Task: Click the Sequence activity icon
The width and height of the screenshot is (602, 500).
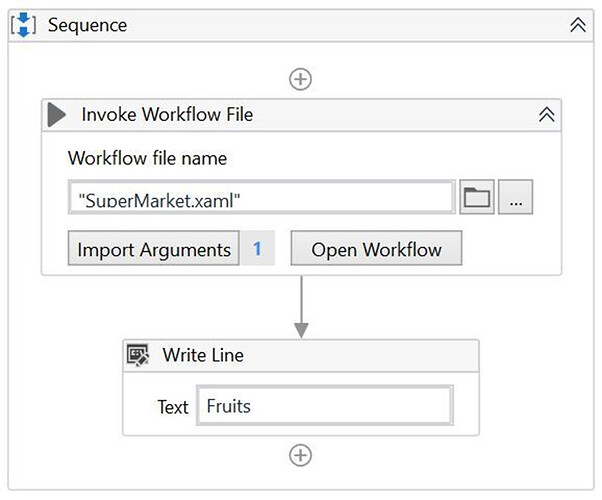Action: click(x=24, y=25)
